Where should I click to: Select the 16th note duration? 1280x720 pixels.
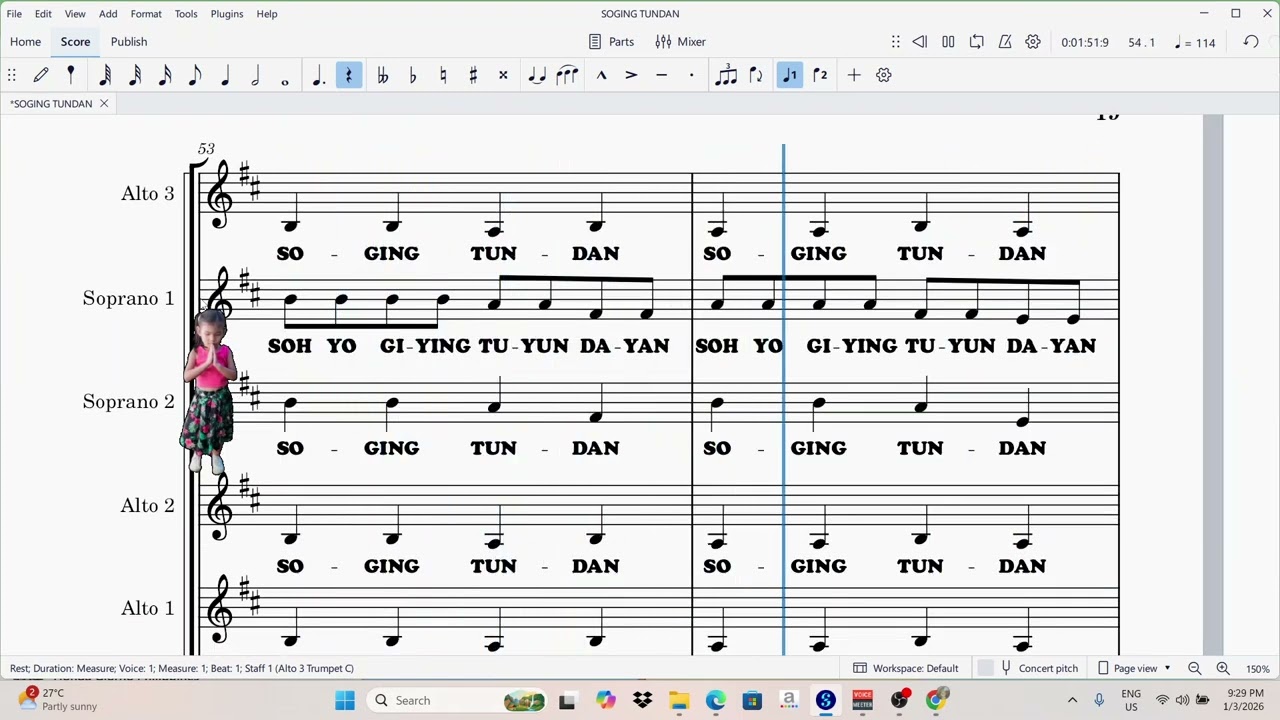tap(165, 75)
